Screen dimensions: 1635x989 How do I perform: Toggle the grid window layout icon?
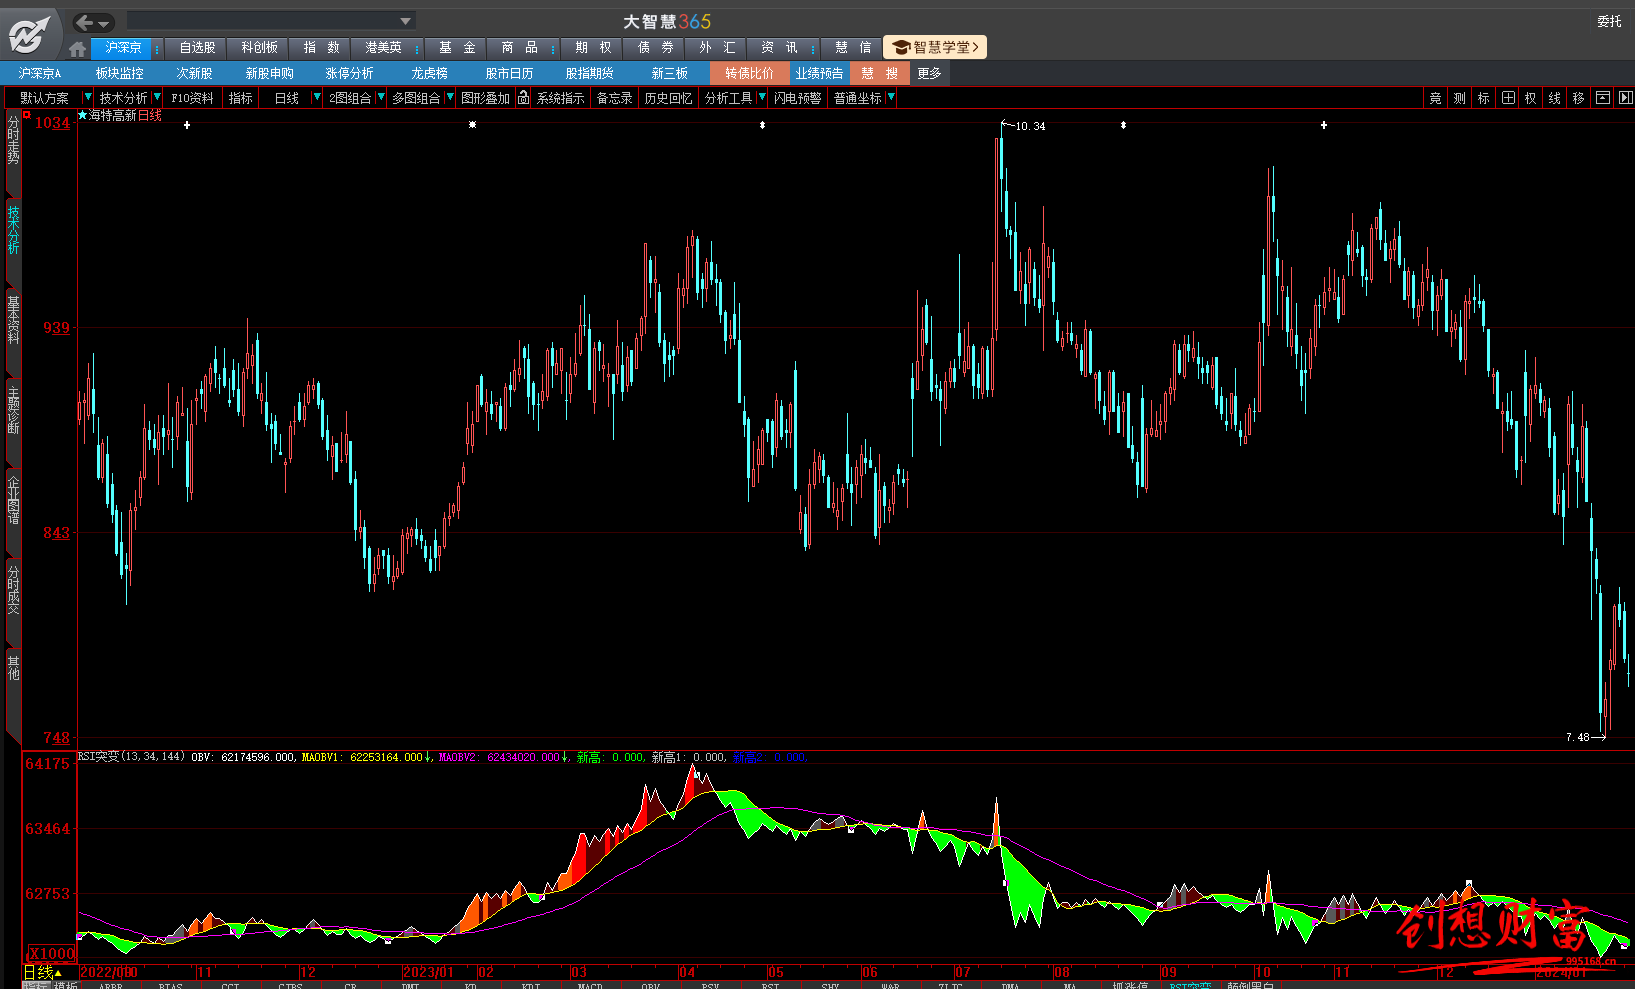[x=1508, y=98]
